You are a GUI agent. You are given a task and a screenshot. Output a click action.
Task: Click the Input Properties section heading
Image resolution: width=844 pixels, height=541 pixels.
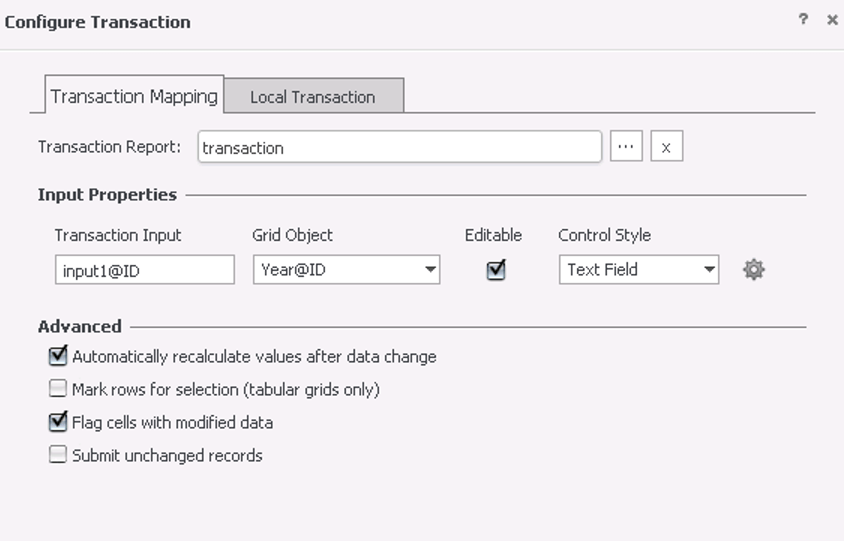coord(107,195)
